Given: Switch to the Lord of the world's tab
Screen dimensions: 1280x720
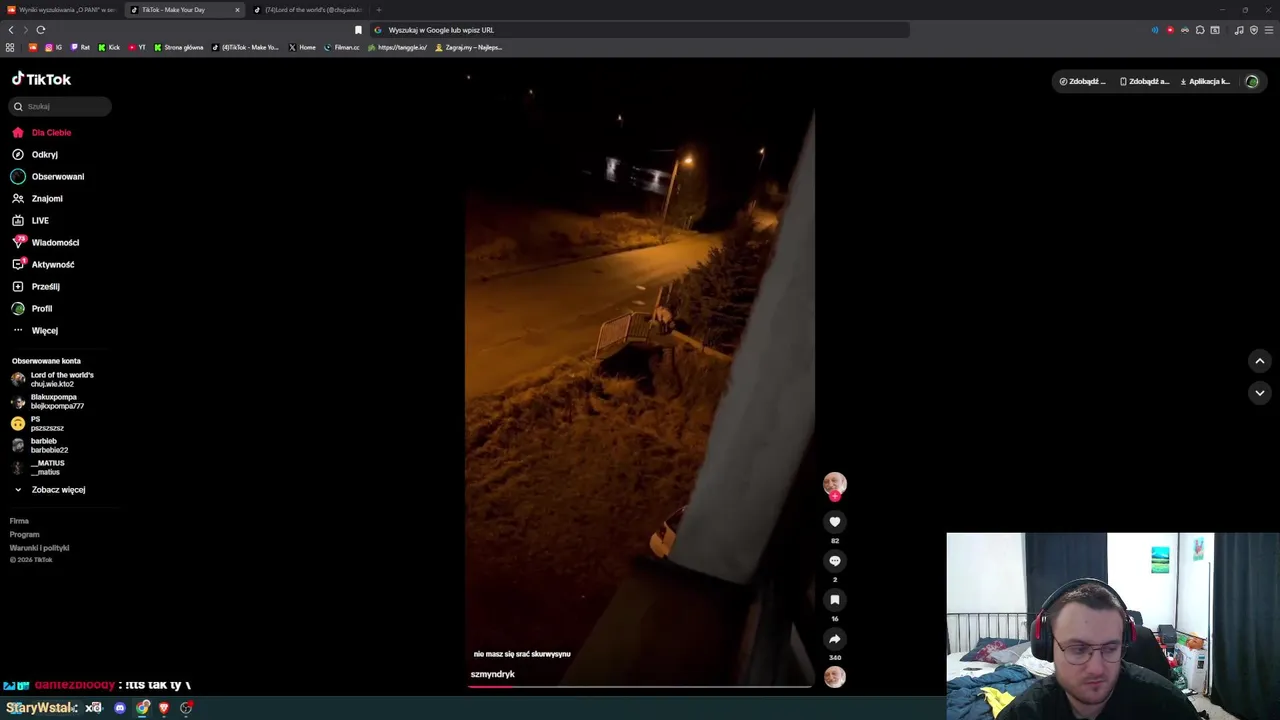Looking at the screenshot, I should [x=308, y=10].
